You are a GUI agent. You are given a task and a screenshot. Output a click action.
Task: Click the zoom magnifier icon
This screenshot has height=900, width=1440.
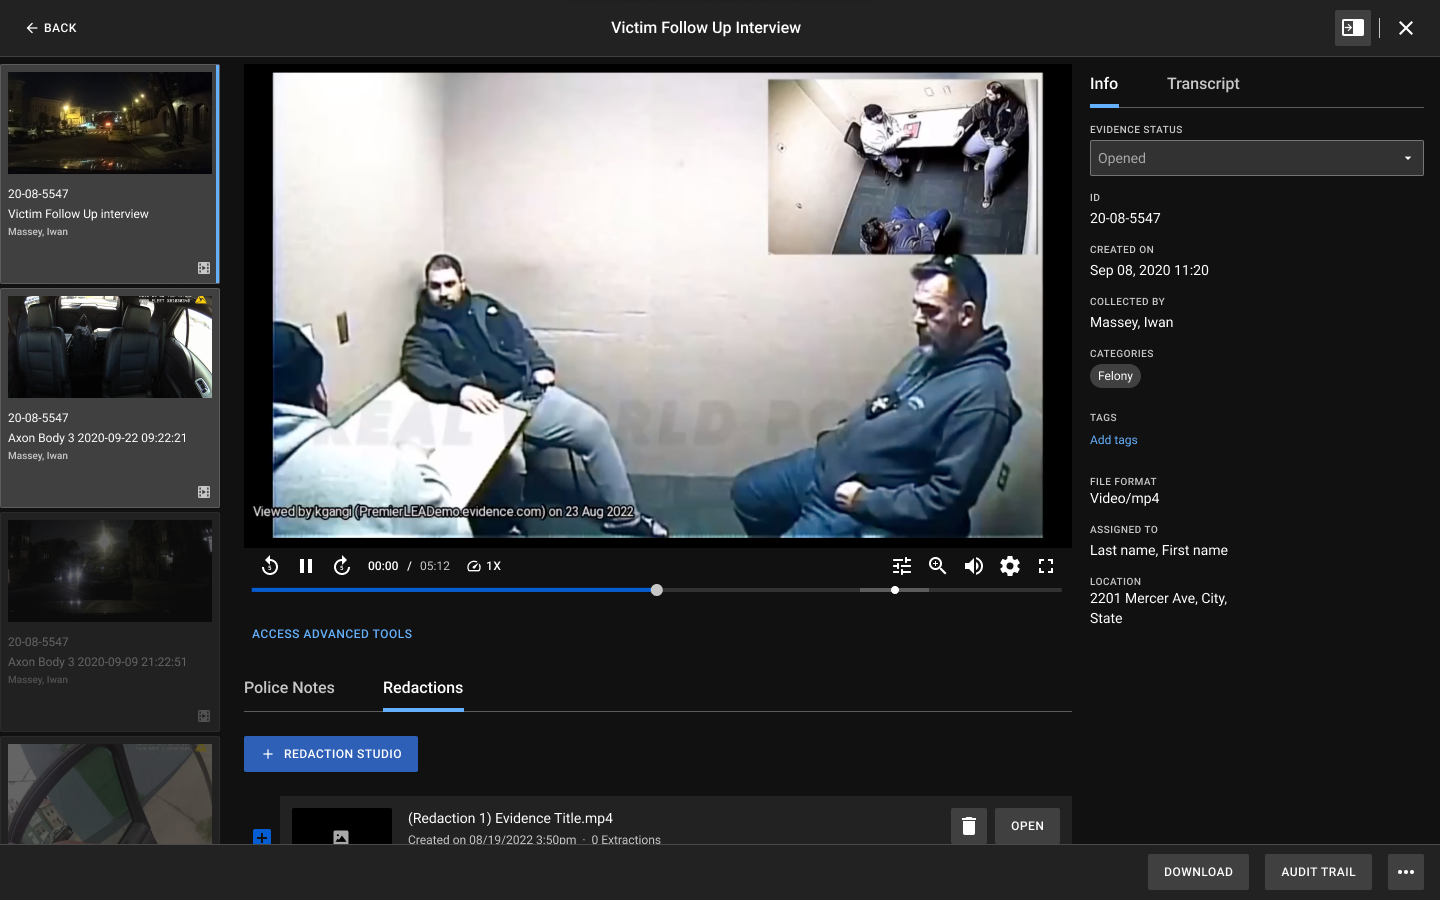(938, 566)
